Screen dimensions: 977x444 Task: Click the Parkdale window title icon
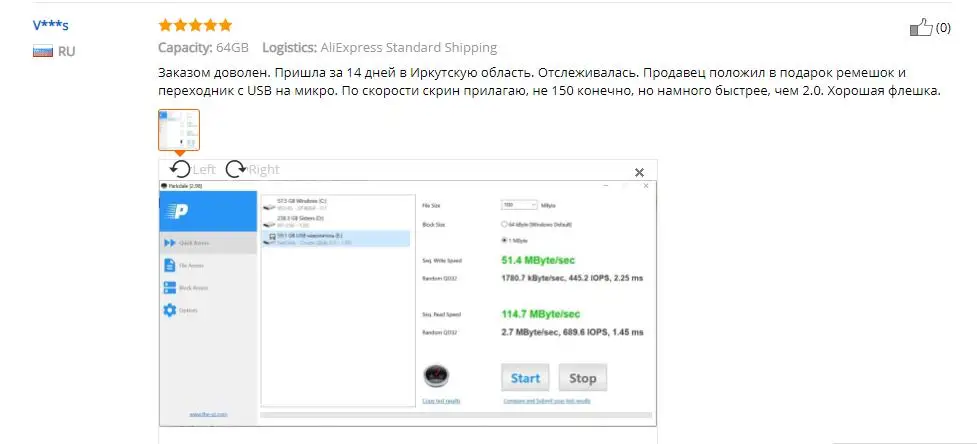(x=164, y=186)
